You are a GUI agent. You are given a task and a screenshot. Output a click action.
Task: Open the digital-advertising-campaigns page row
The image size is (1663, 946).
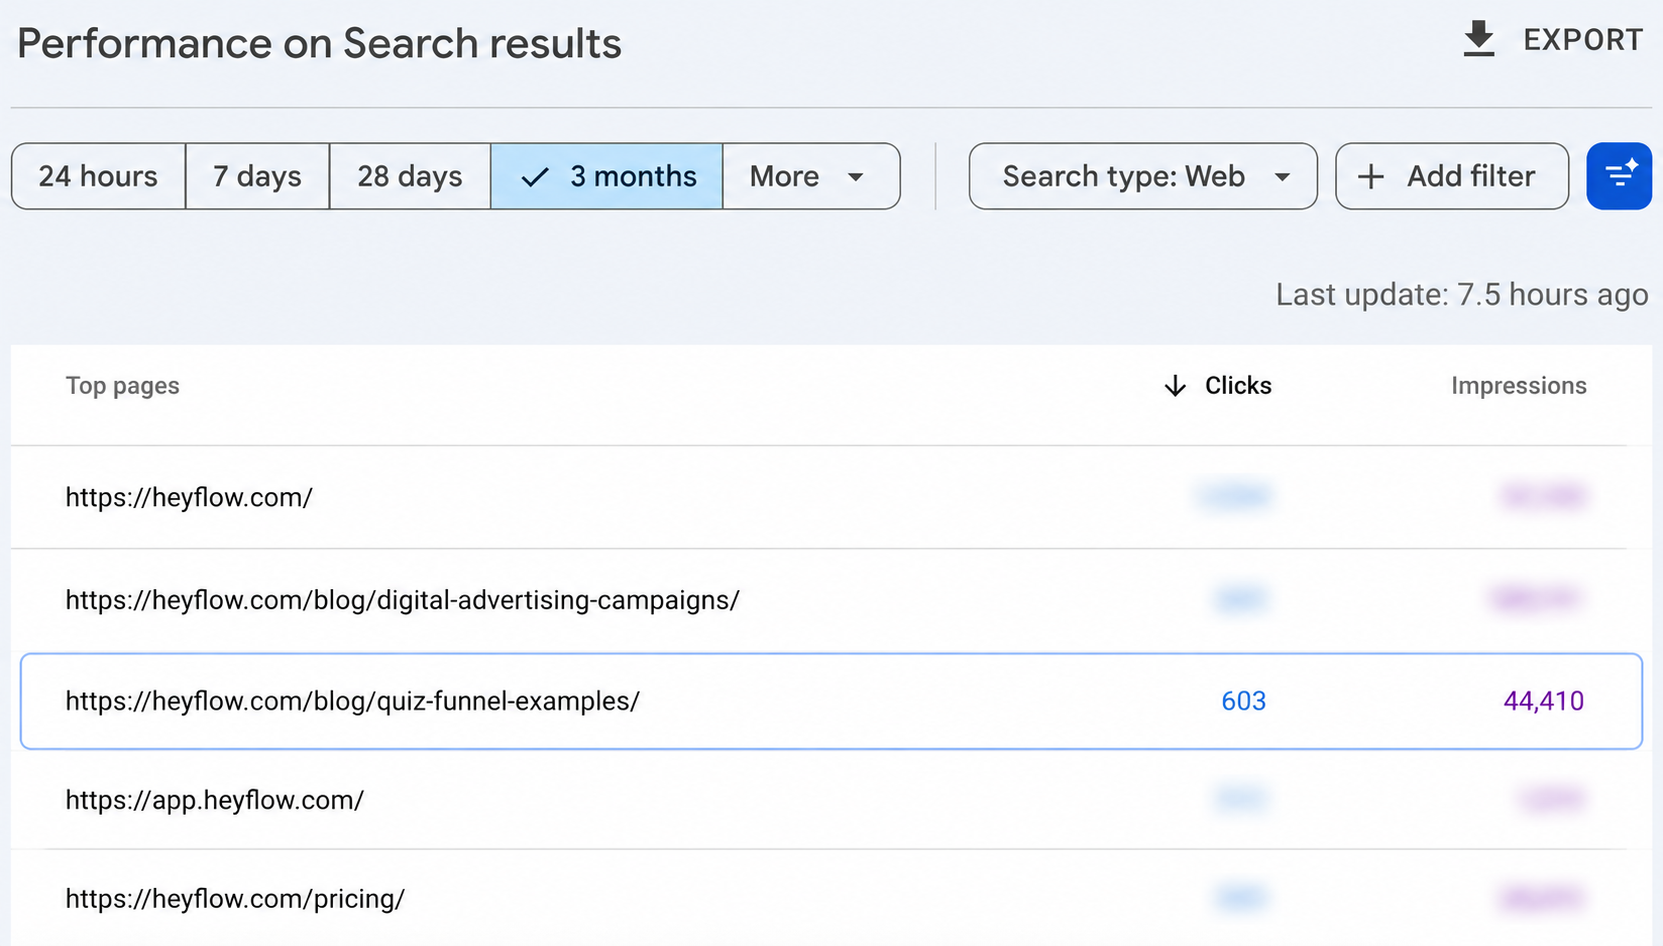pyautogui.click(x=831, y=599)
